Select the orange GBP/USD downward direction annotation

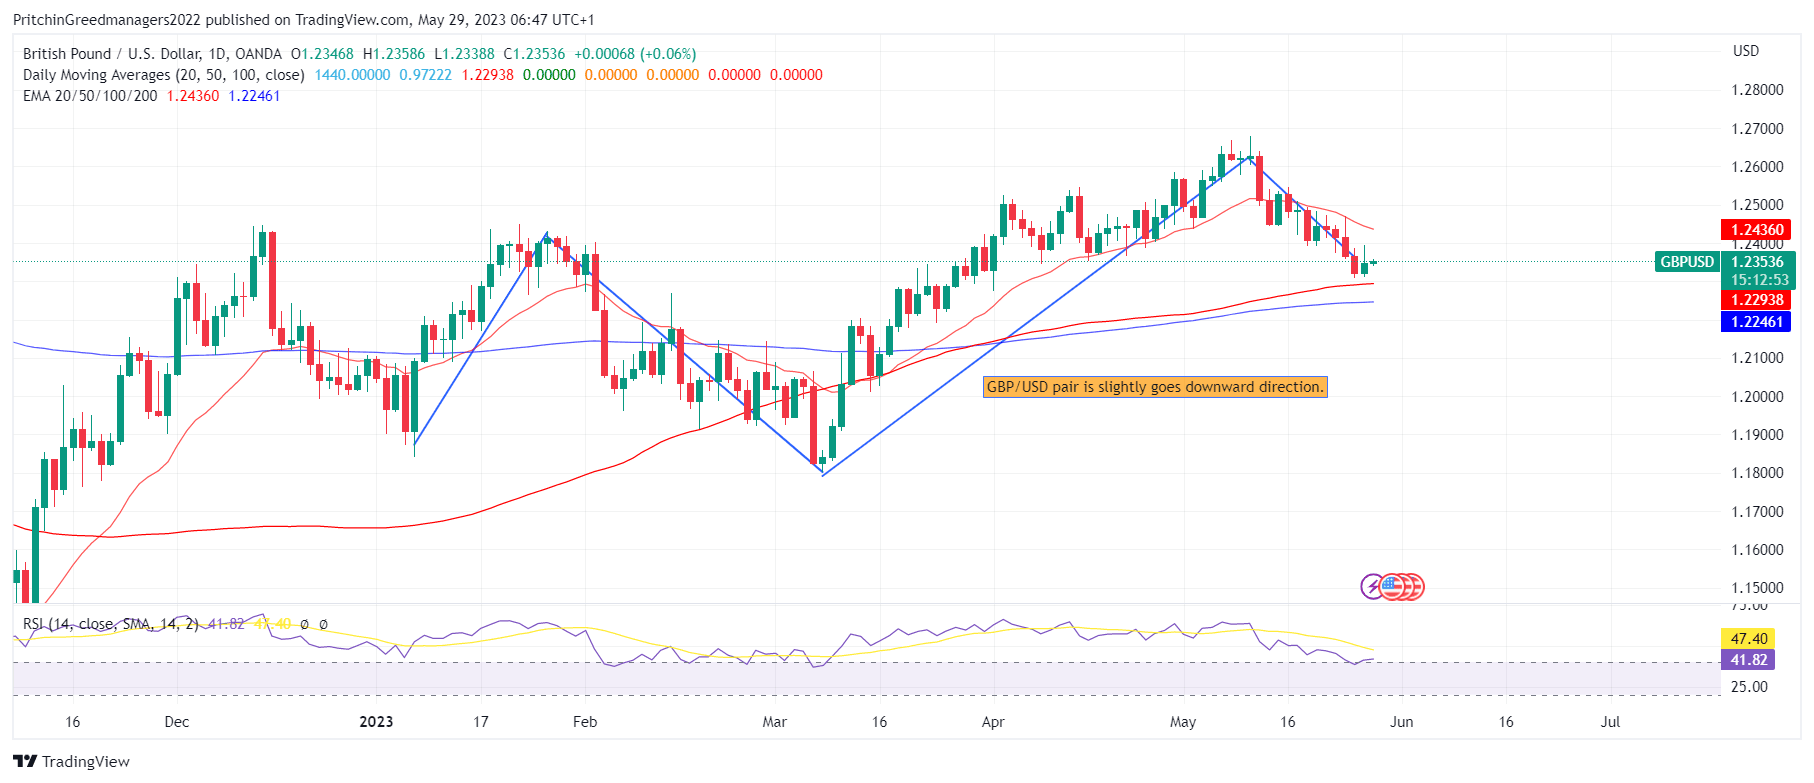click(x=1155, y=387)
